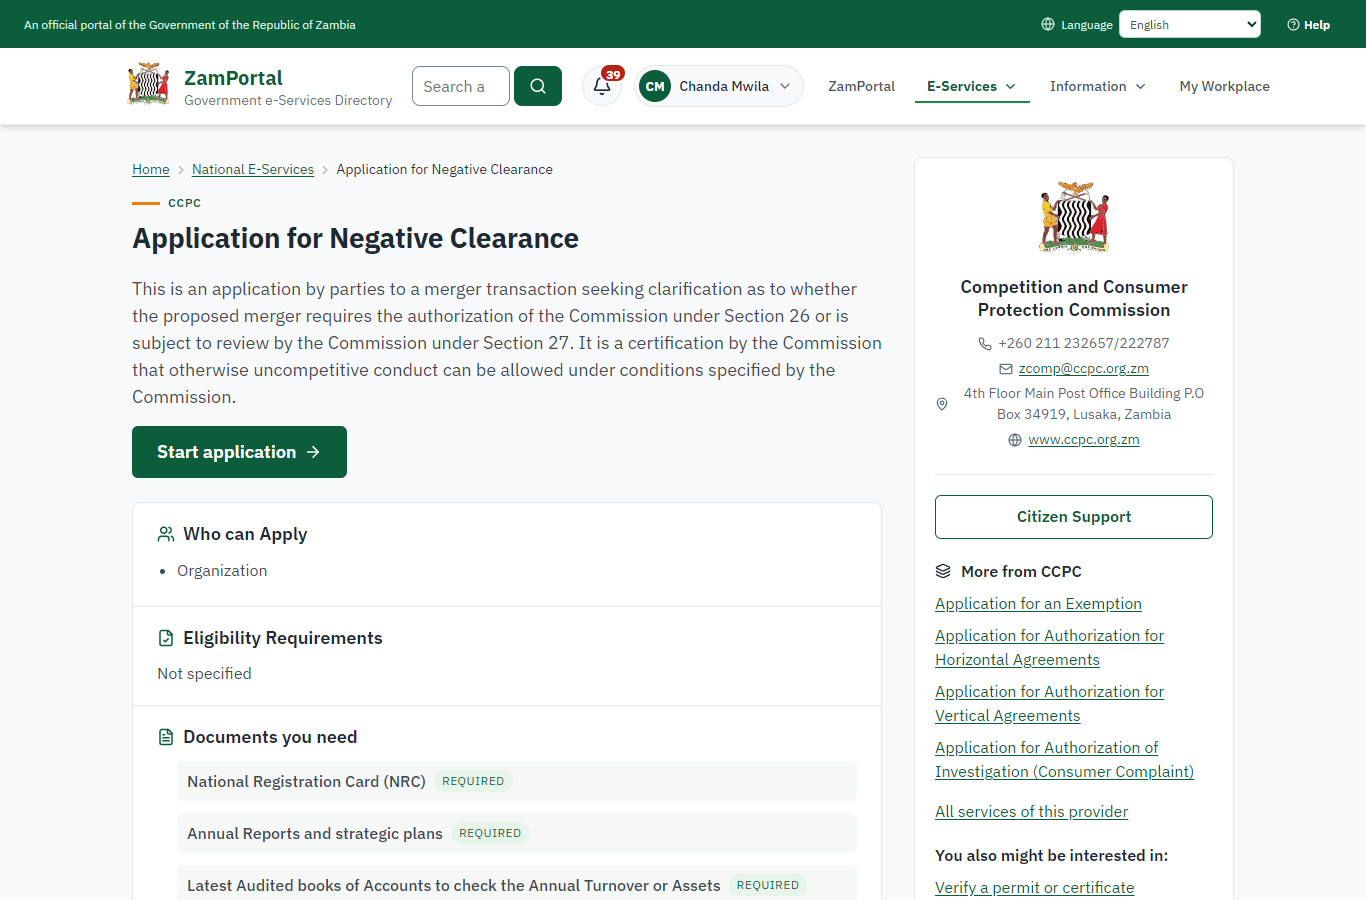Open Authorization of Investigation Consumer Complaint link
1366x900 pixels.
(x=1064, y=760)
